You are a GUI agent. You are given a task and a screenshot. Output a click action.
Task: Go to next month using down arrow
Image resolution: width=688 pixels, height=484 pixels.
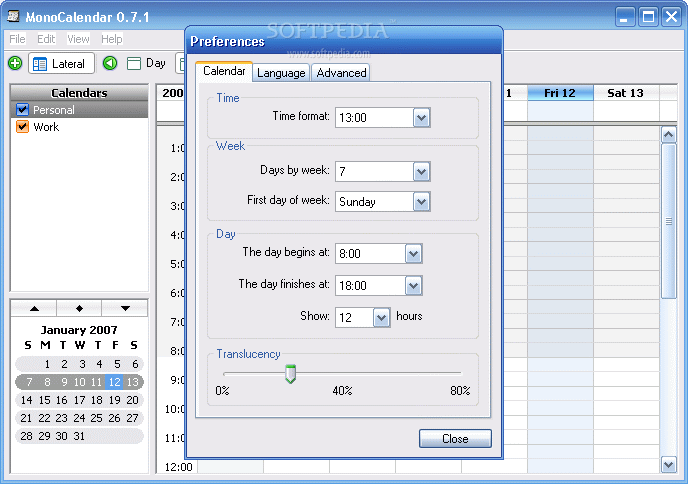[125, 308]
